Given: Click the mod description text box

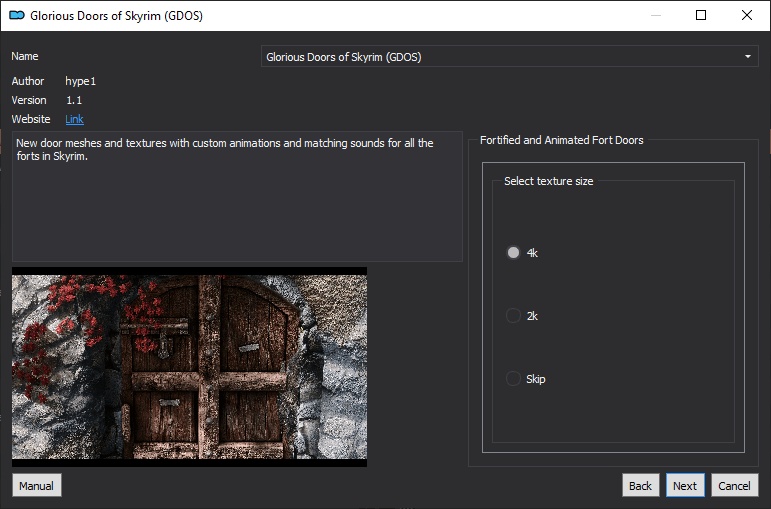Looking at the screenshot, I should click(x=237, y=196).
